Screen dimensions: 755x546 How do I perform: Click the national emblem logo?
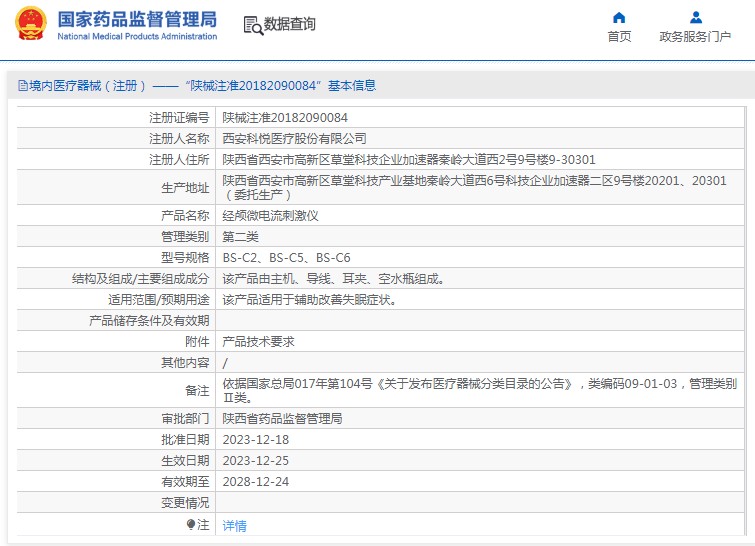point(31,24)
